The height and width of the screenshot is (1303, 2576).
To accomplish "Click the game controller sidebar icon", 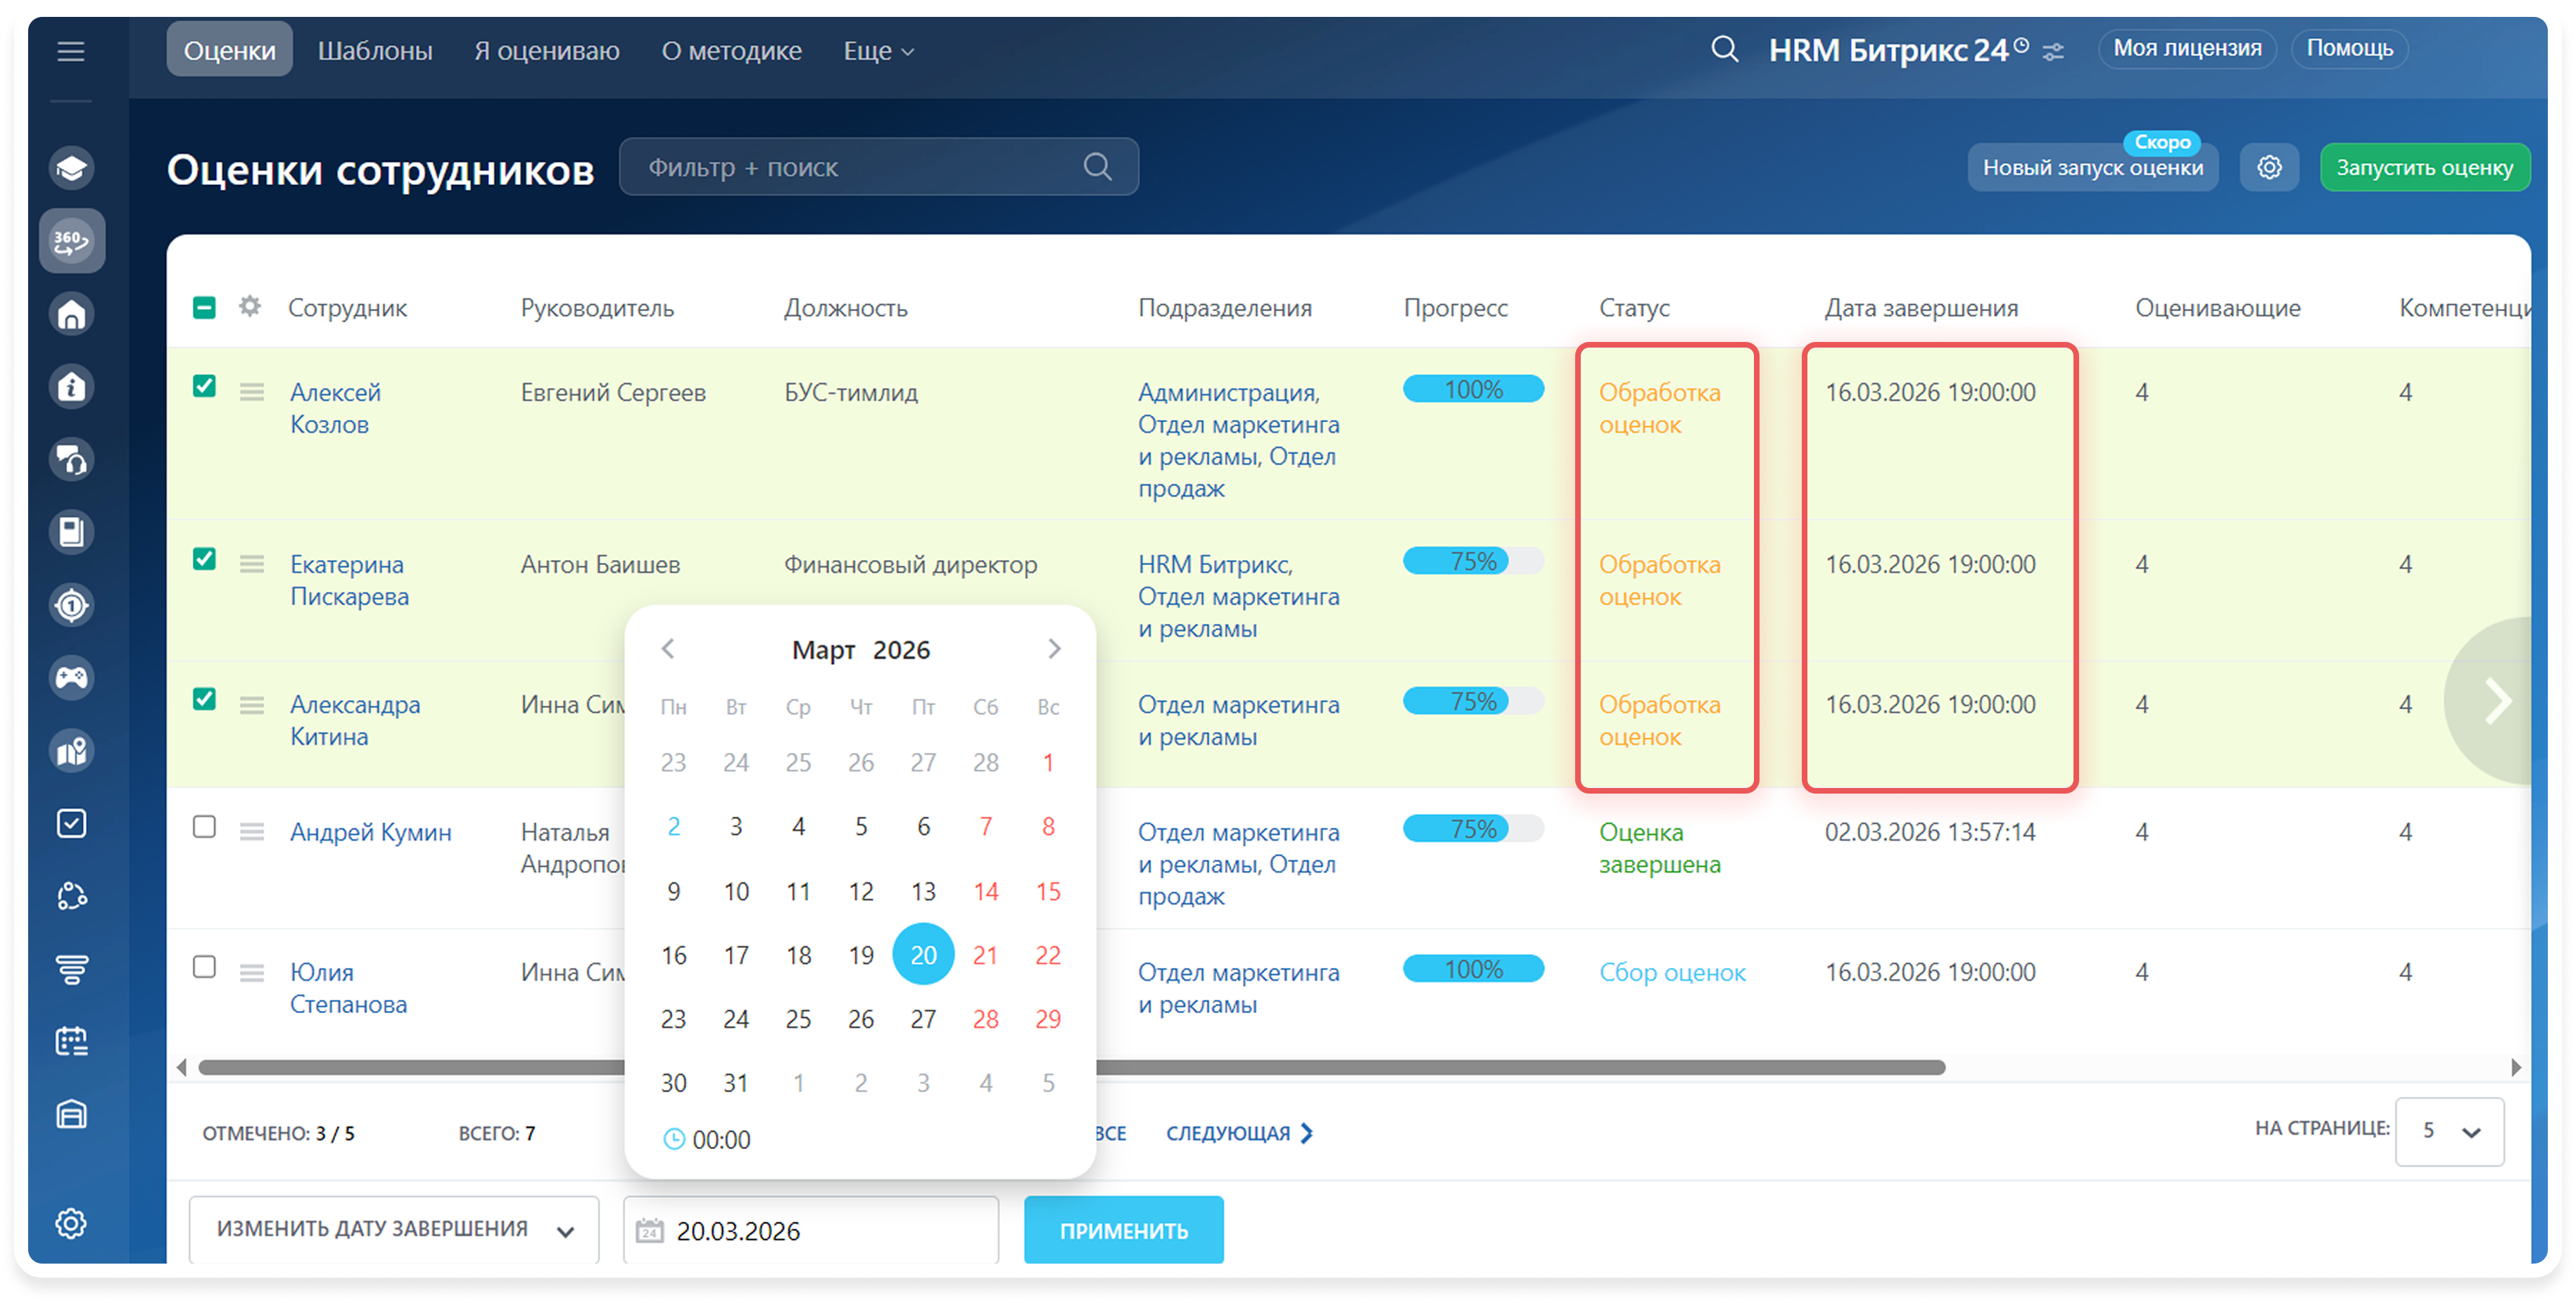I will [71, 678].
